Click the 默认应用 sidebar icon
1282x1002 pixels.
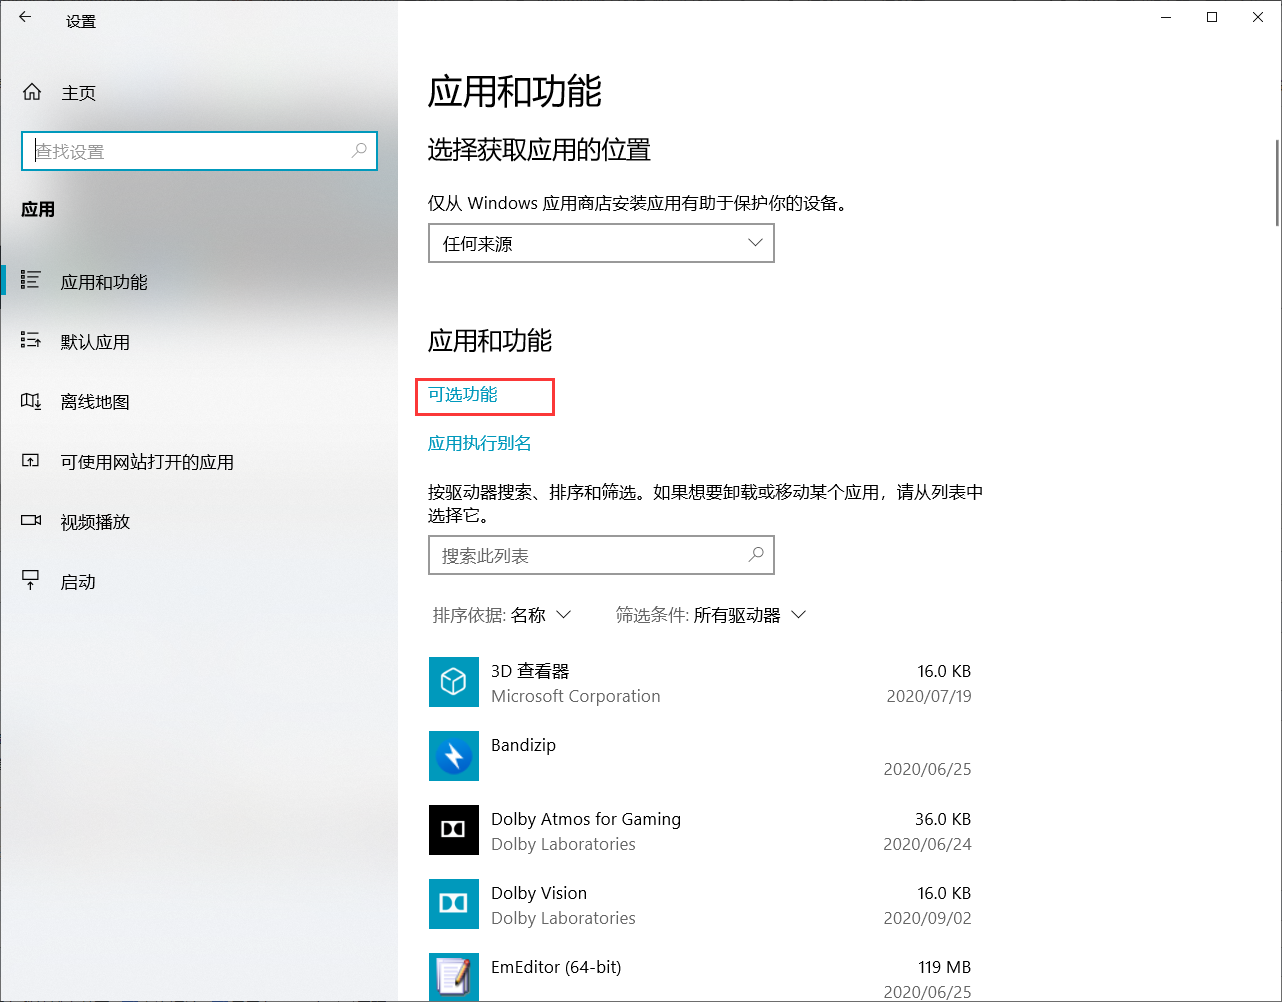31,341
